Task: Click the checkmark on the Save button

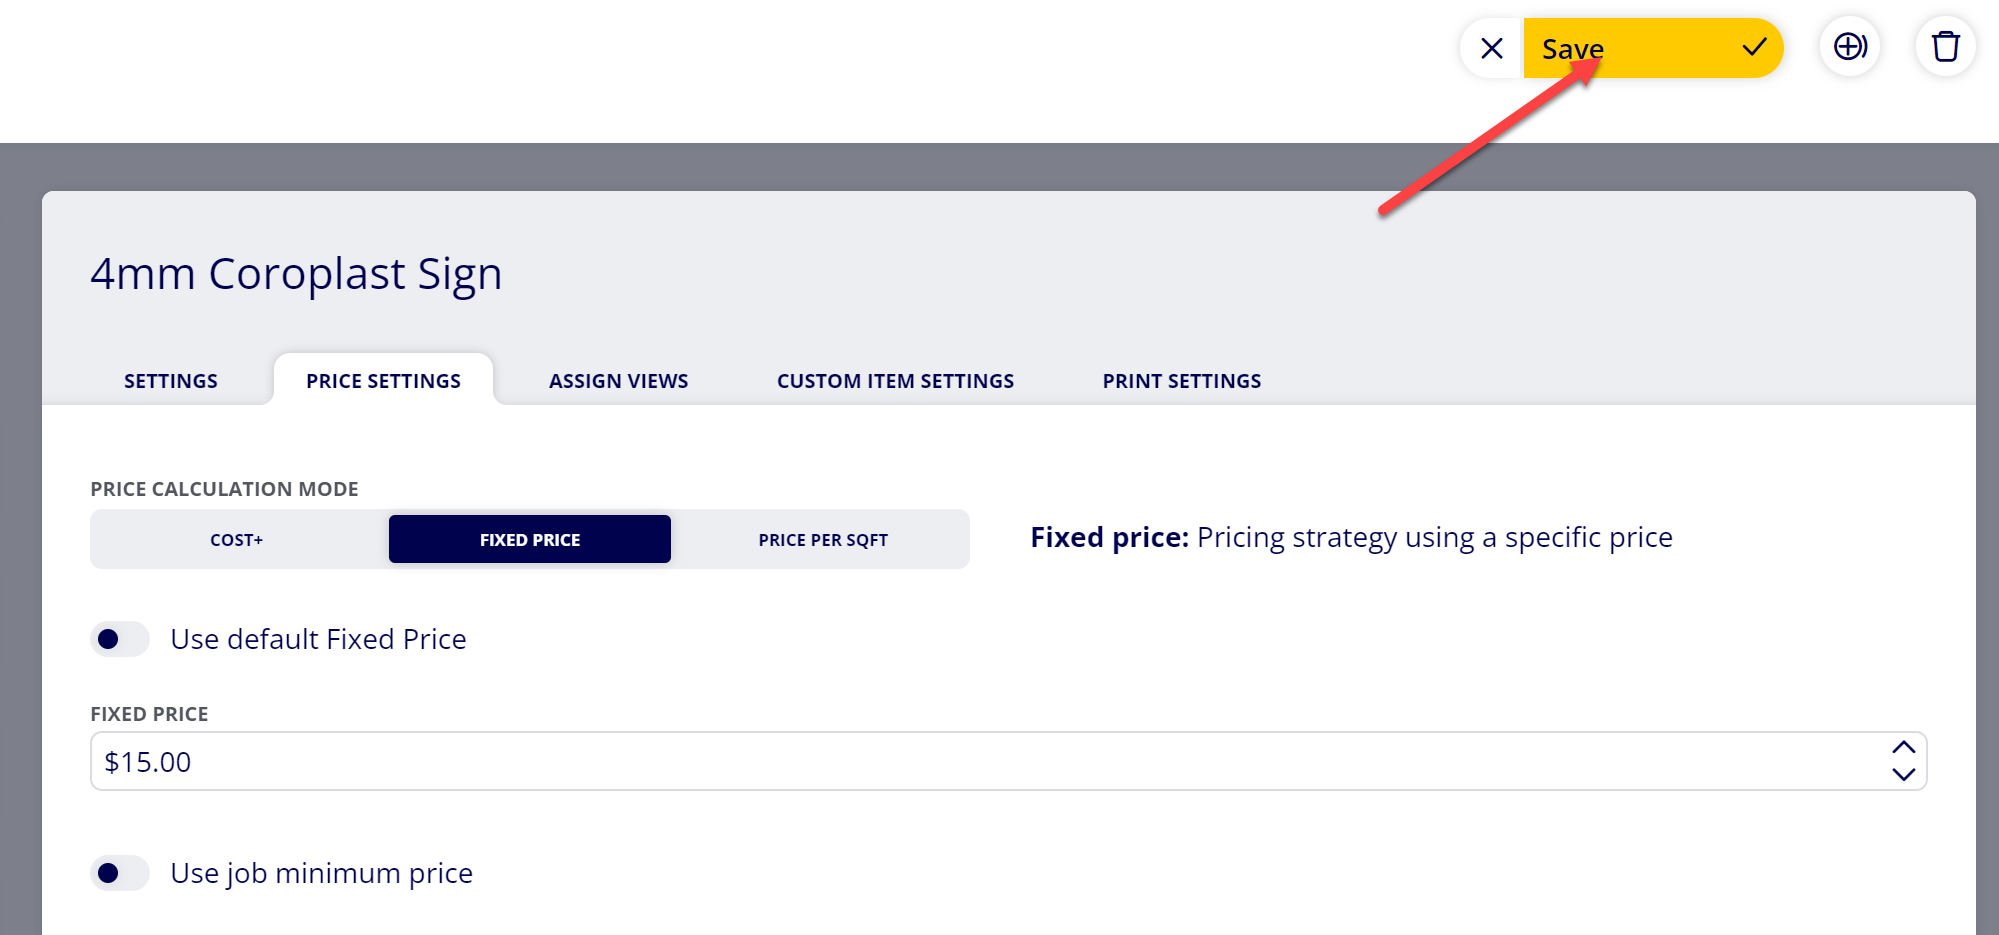Action: [x=1754, y=47]
